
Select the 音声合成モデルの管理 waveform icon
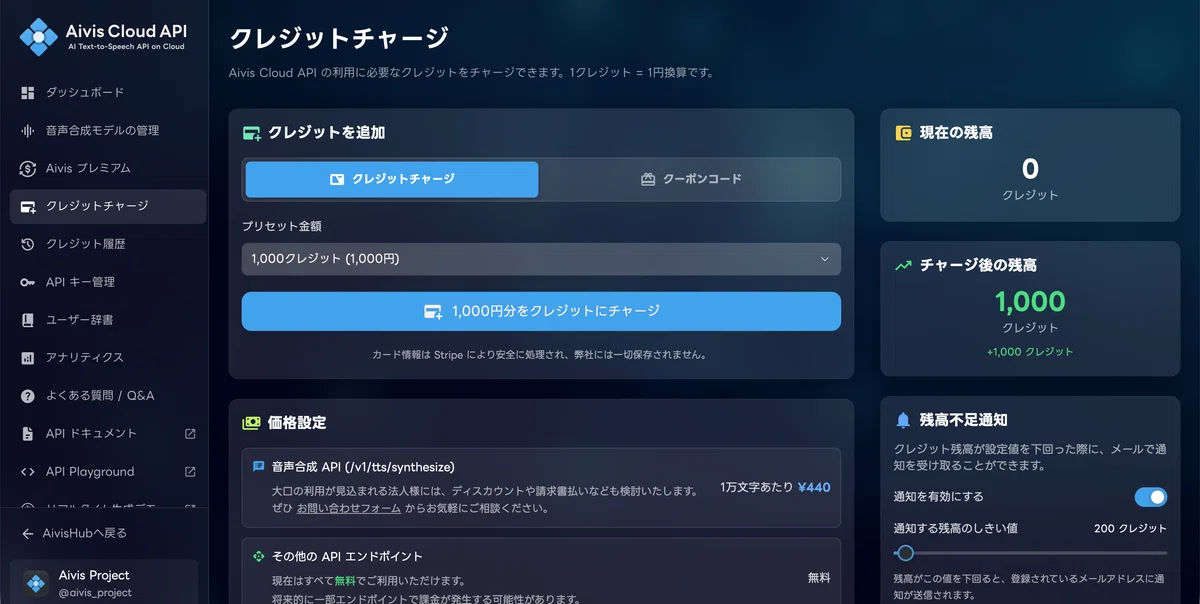[x=27, y=130]
